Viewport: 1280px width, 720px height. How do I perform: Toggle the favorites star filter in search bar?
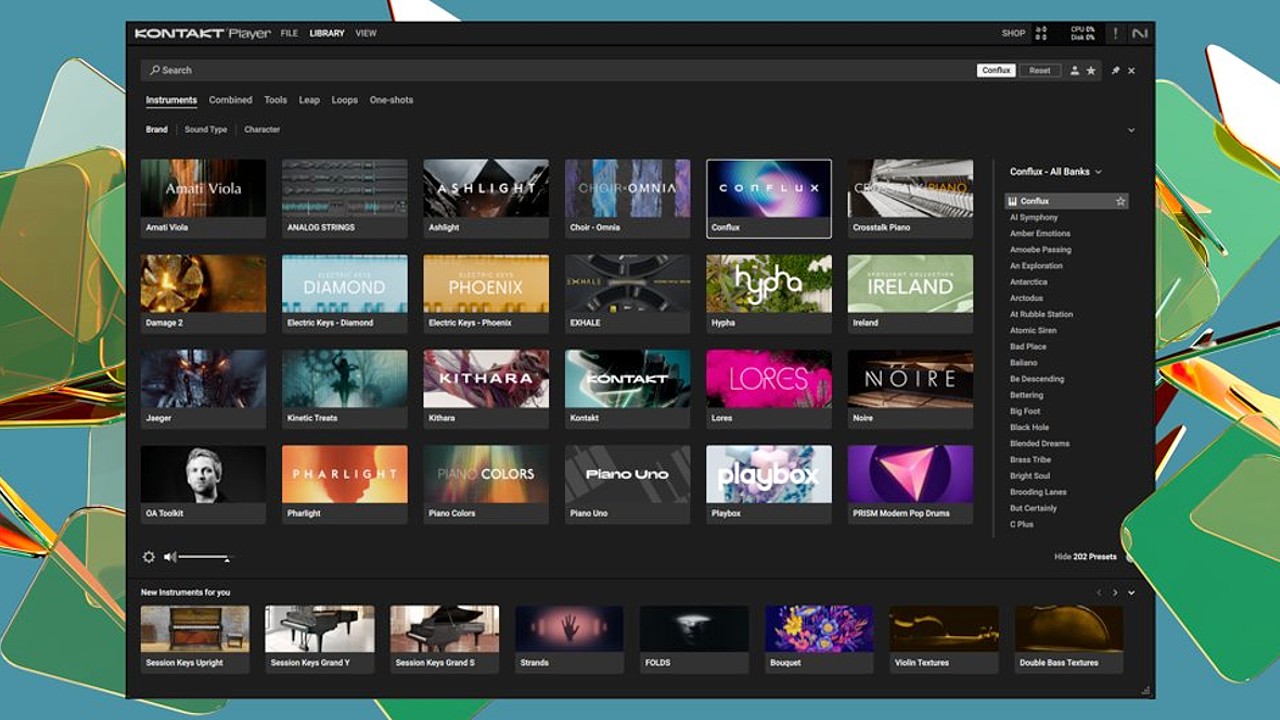[x=1091, y=71]
